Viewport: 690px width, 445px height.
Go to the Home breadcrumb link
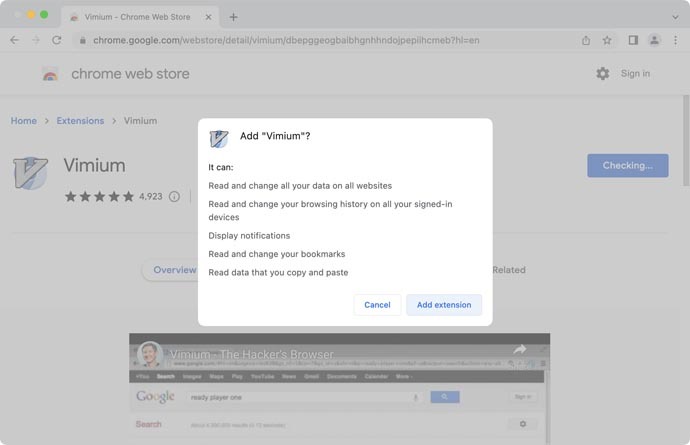click(24, 121)
